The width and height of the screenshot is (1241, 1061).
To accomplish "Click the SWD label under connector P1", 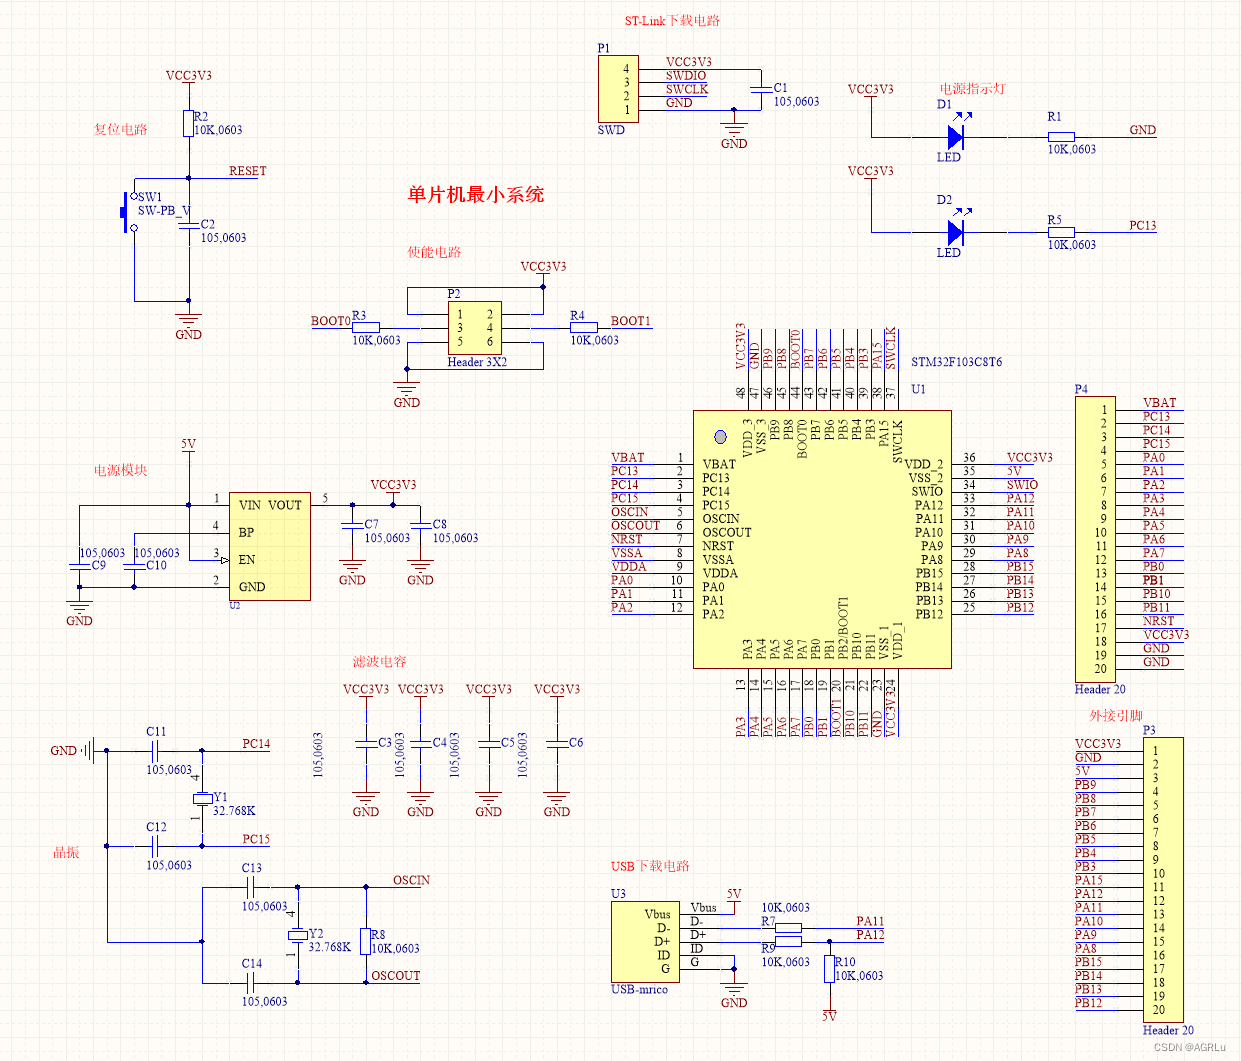I will (611, 130).
